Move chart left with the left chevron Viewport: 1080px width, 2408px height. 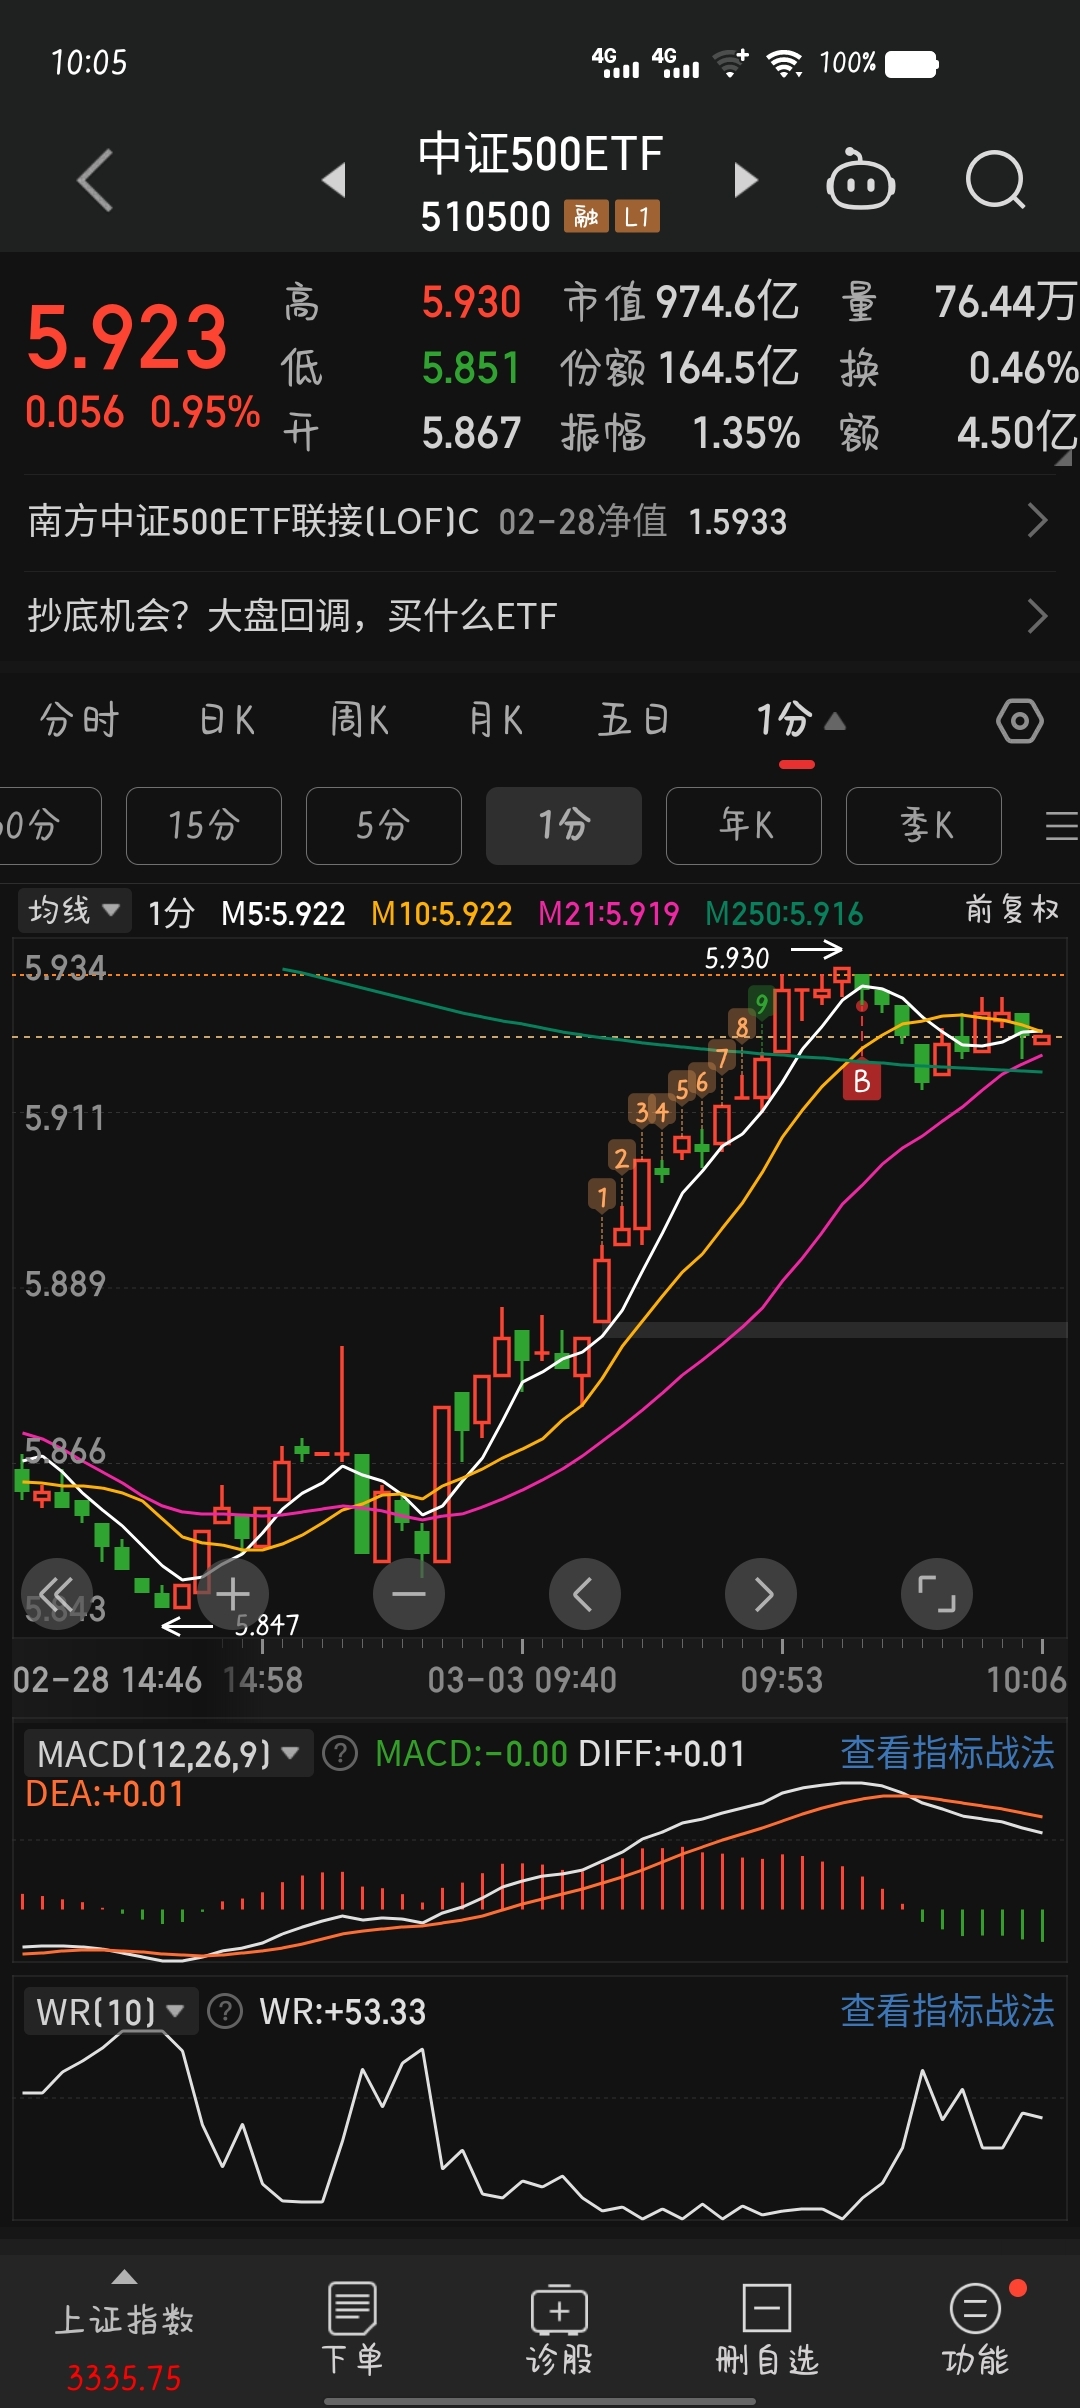[585, 1594]
